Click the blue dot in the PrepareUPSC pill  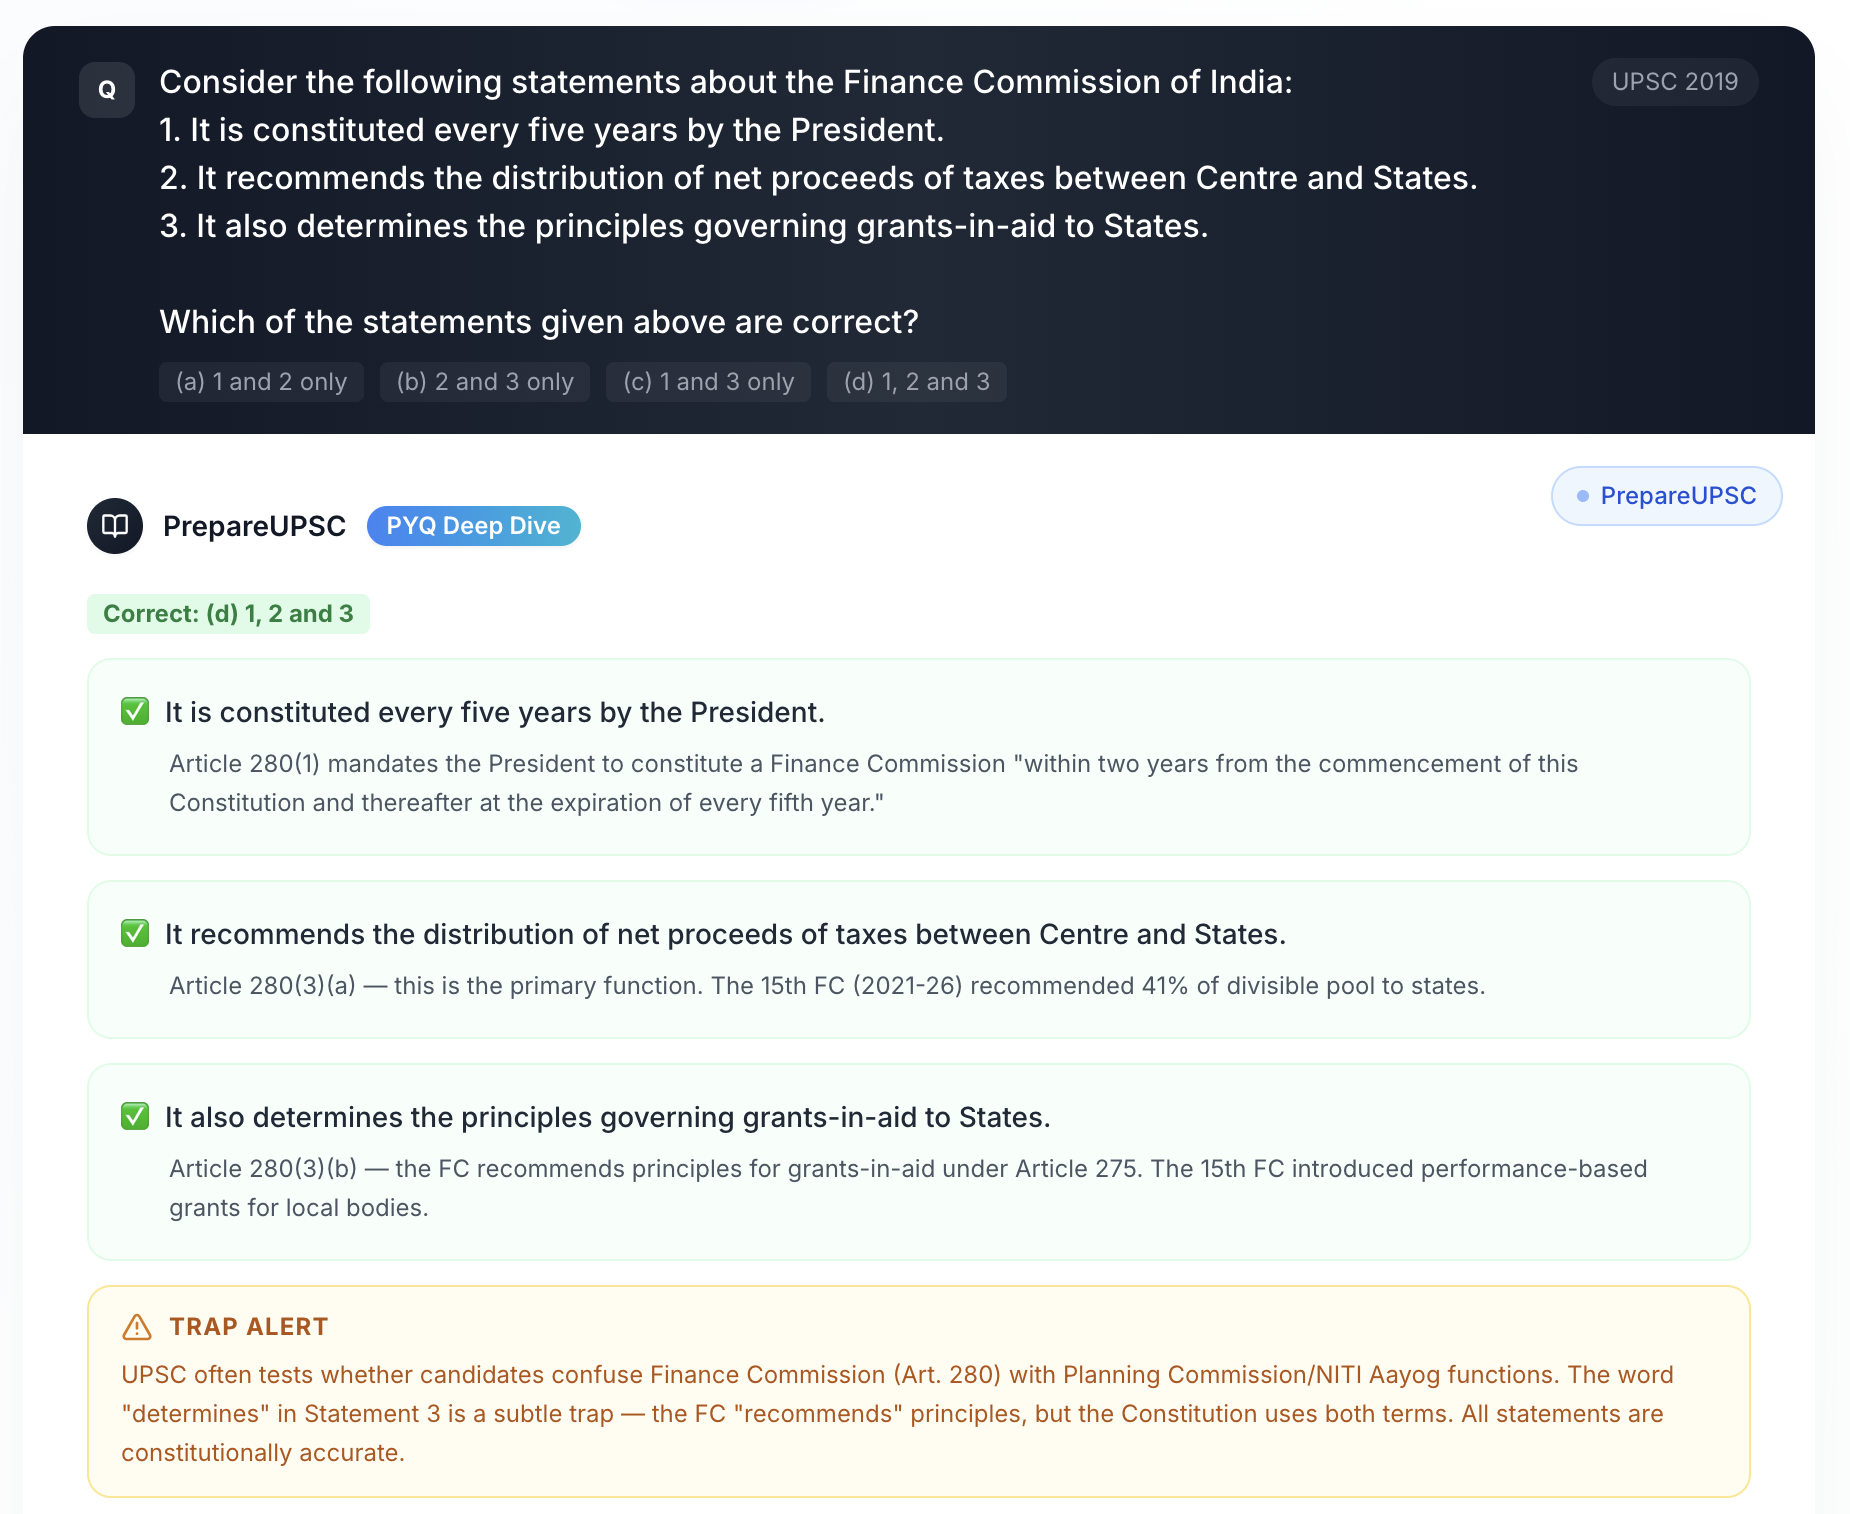1583,495
